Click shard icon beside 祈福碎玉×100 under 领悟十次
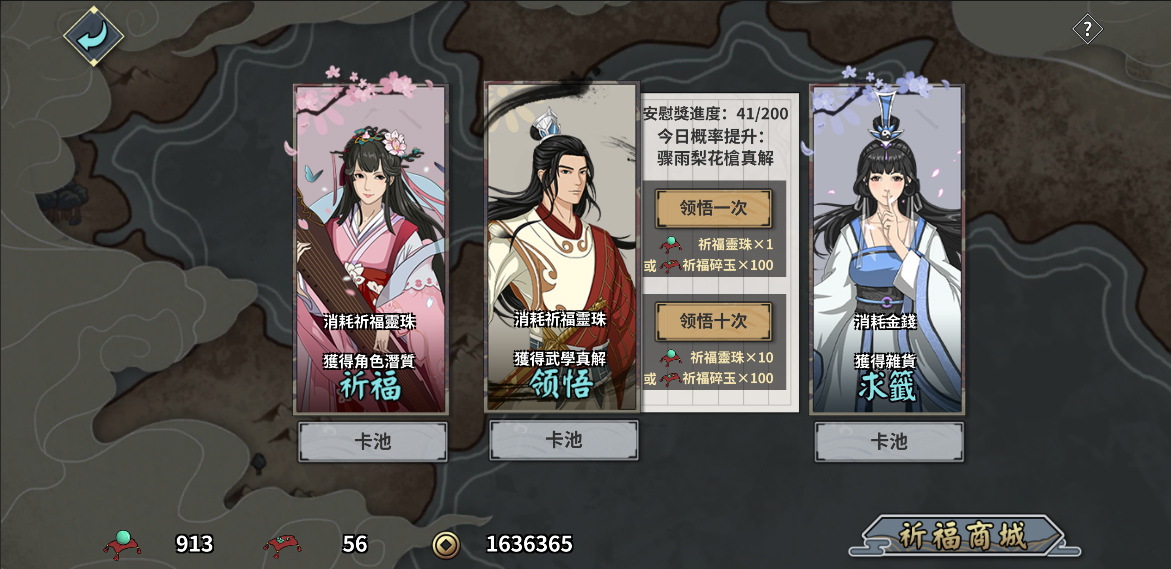Image resolution: width=1171 pixels, height=569 pixels. pyautogui.click(x=670, y=379)
